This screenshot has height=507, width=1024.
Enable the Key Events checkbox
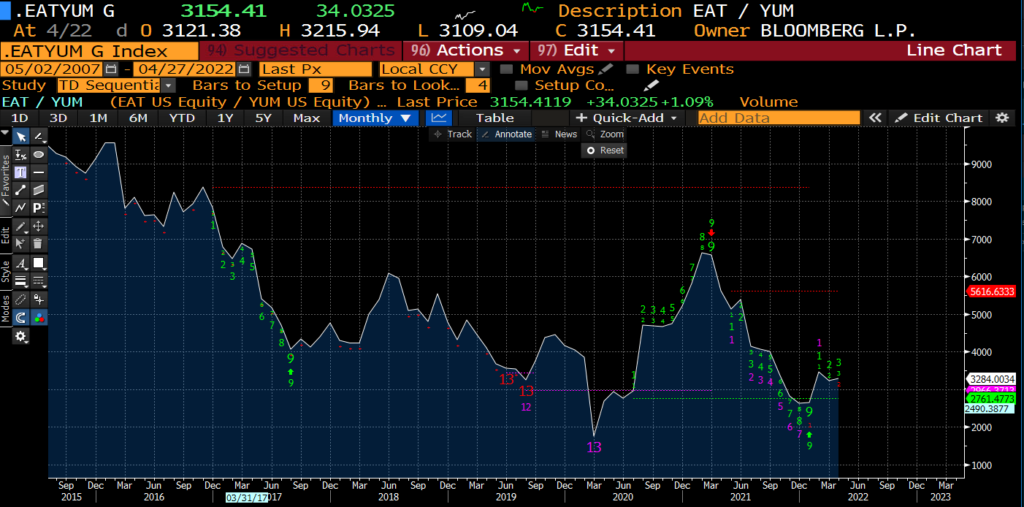[x=632, y=69]
